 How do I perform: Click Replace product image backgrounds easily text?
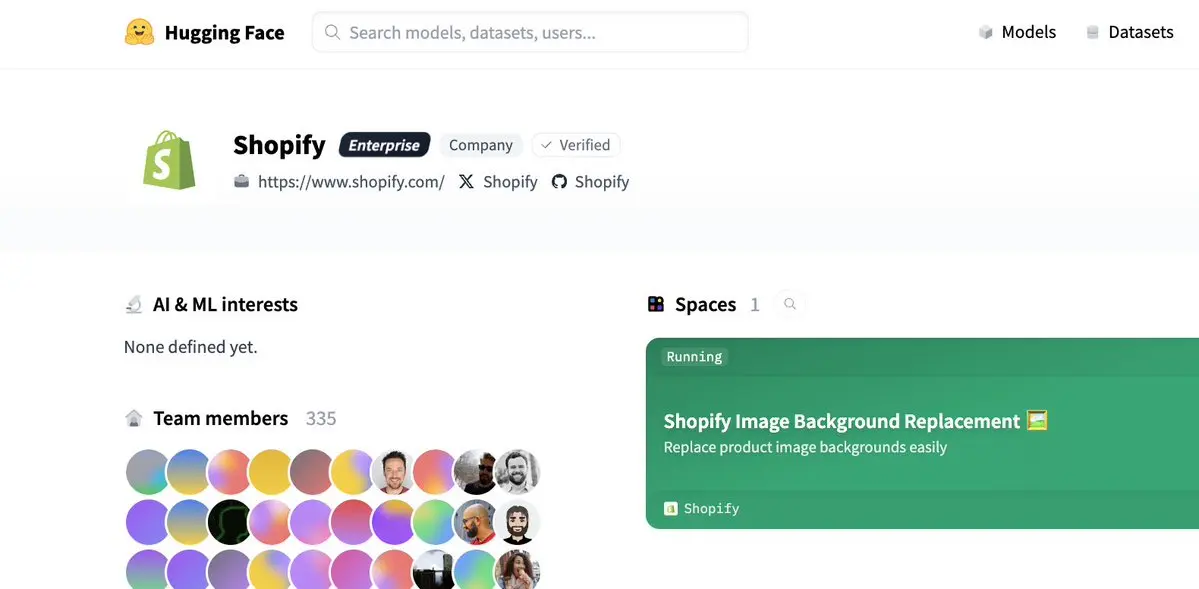(x=805, y=447)
